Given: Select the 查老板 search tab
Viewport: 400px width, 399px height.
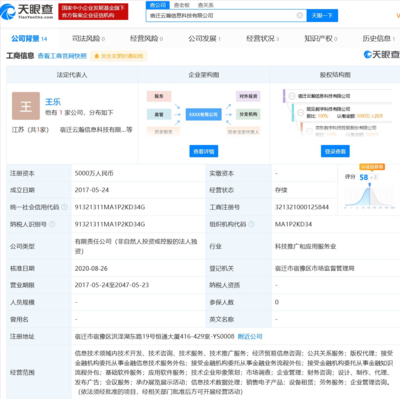Looking at the screenshot, I should point(182,5).
